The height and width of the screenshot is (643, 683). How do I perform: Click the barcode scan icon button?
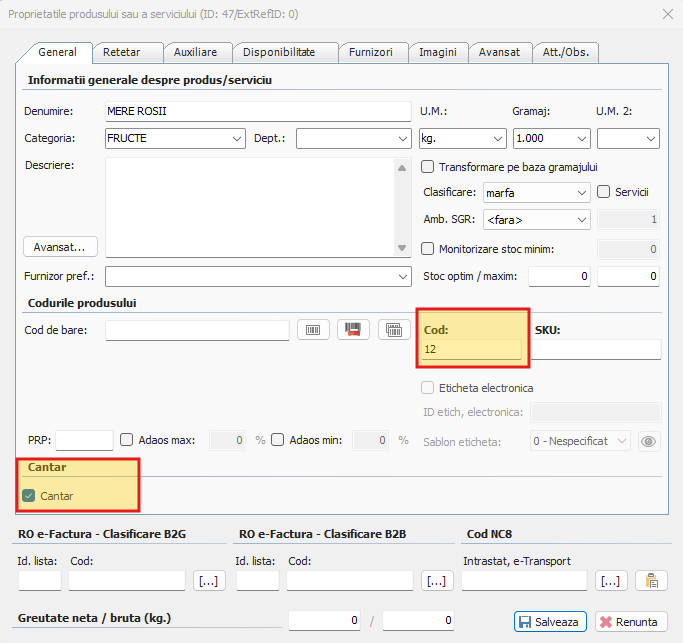tap(313, 330)
